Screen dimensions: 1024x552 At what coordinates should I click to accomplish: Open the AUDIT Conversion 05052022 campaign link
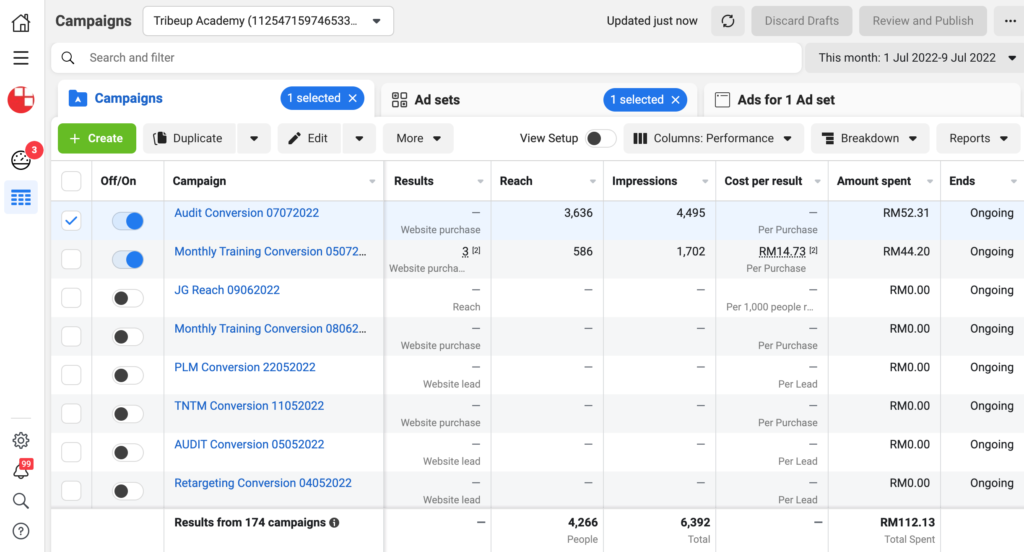coord(249,444)
